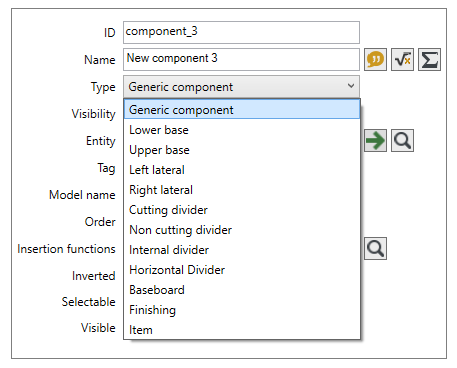Click the Name text field
Screen dimensions: 457x368
241,59
